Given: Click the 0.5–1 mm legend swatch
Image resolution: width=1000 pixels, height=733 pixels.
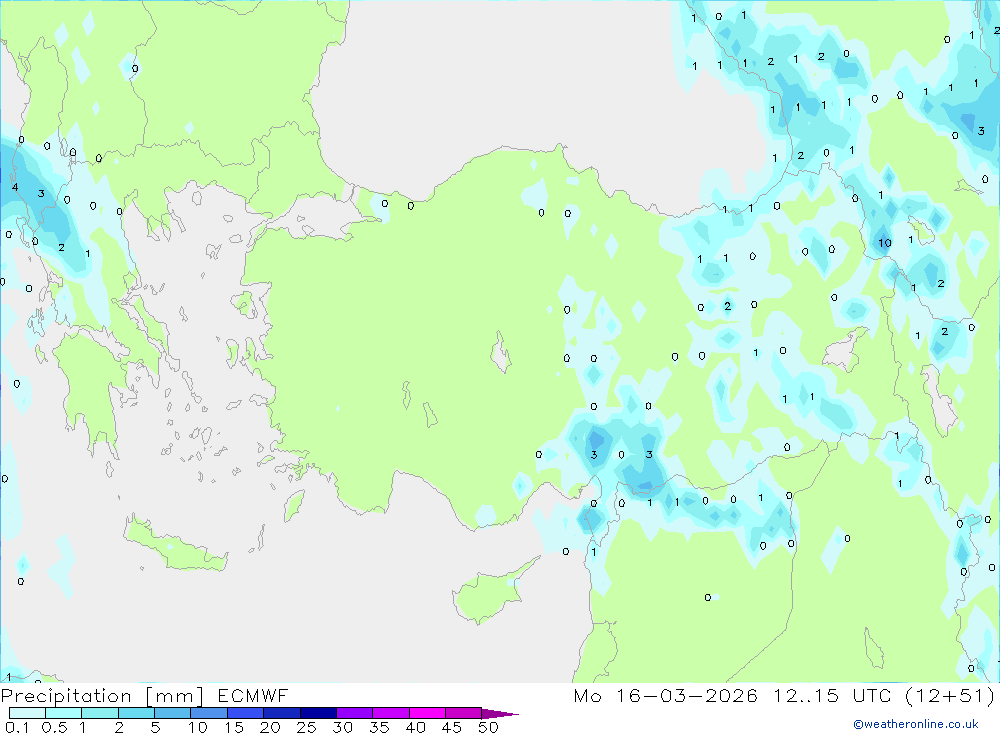Looking at the screenshot, I should tap(64, 713).
